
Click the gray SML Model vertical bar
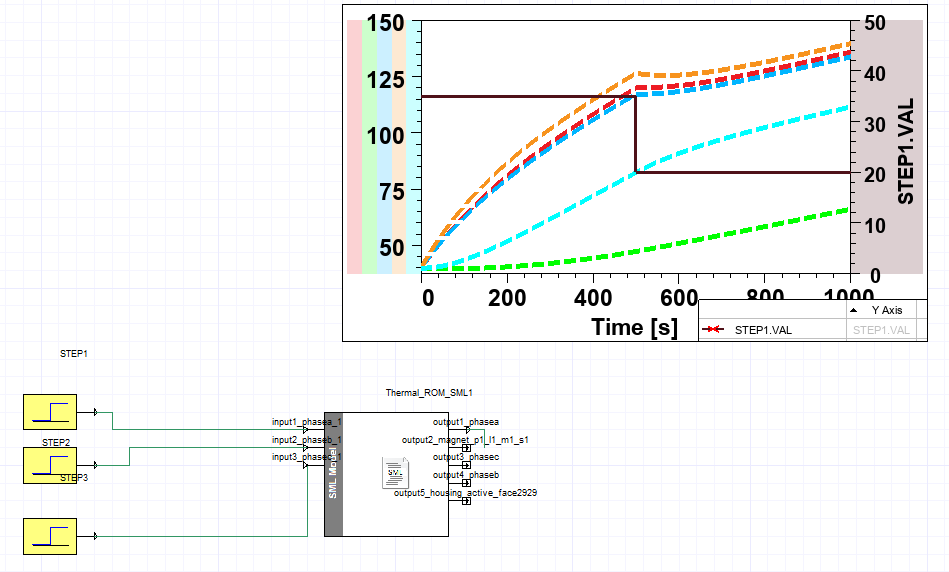[x=334, y=474]
